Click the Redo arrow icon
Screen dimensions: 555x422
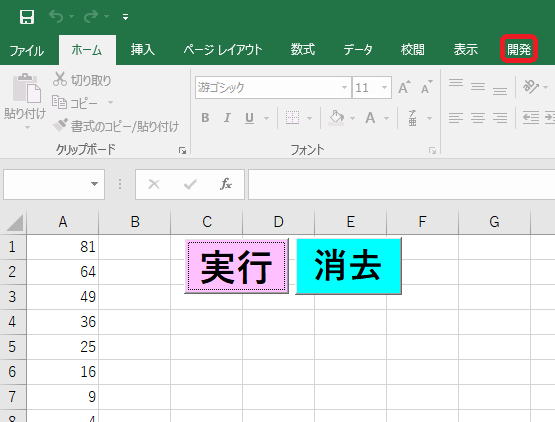[91, 16]
